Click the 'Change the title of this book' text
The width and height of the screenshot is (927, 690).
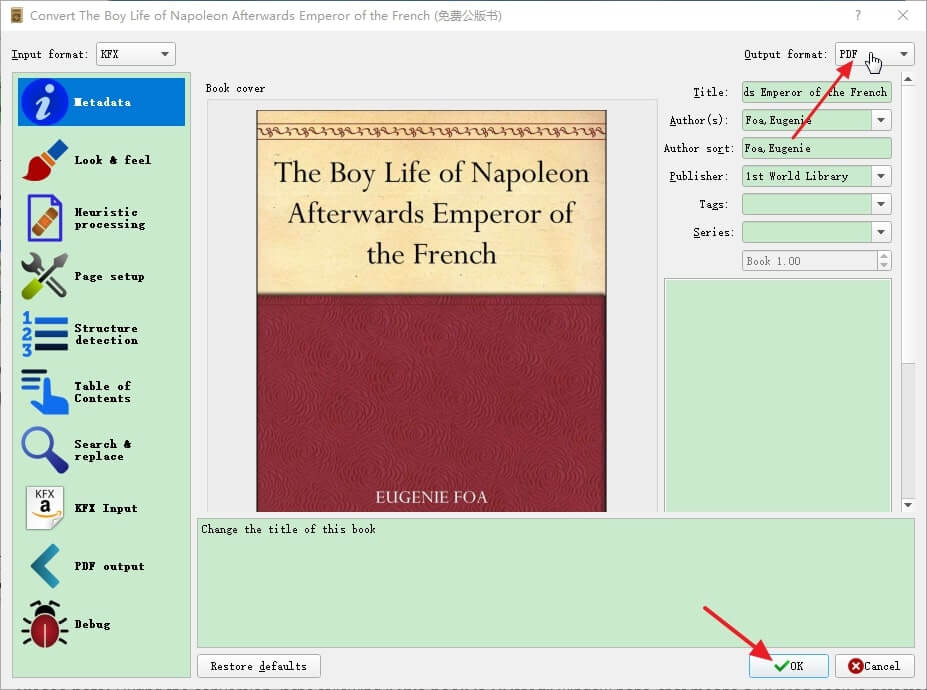(288, 529)
